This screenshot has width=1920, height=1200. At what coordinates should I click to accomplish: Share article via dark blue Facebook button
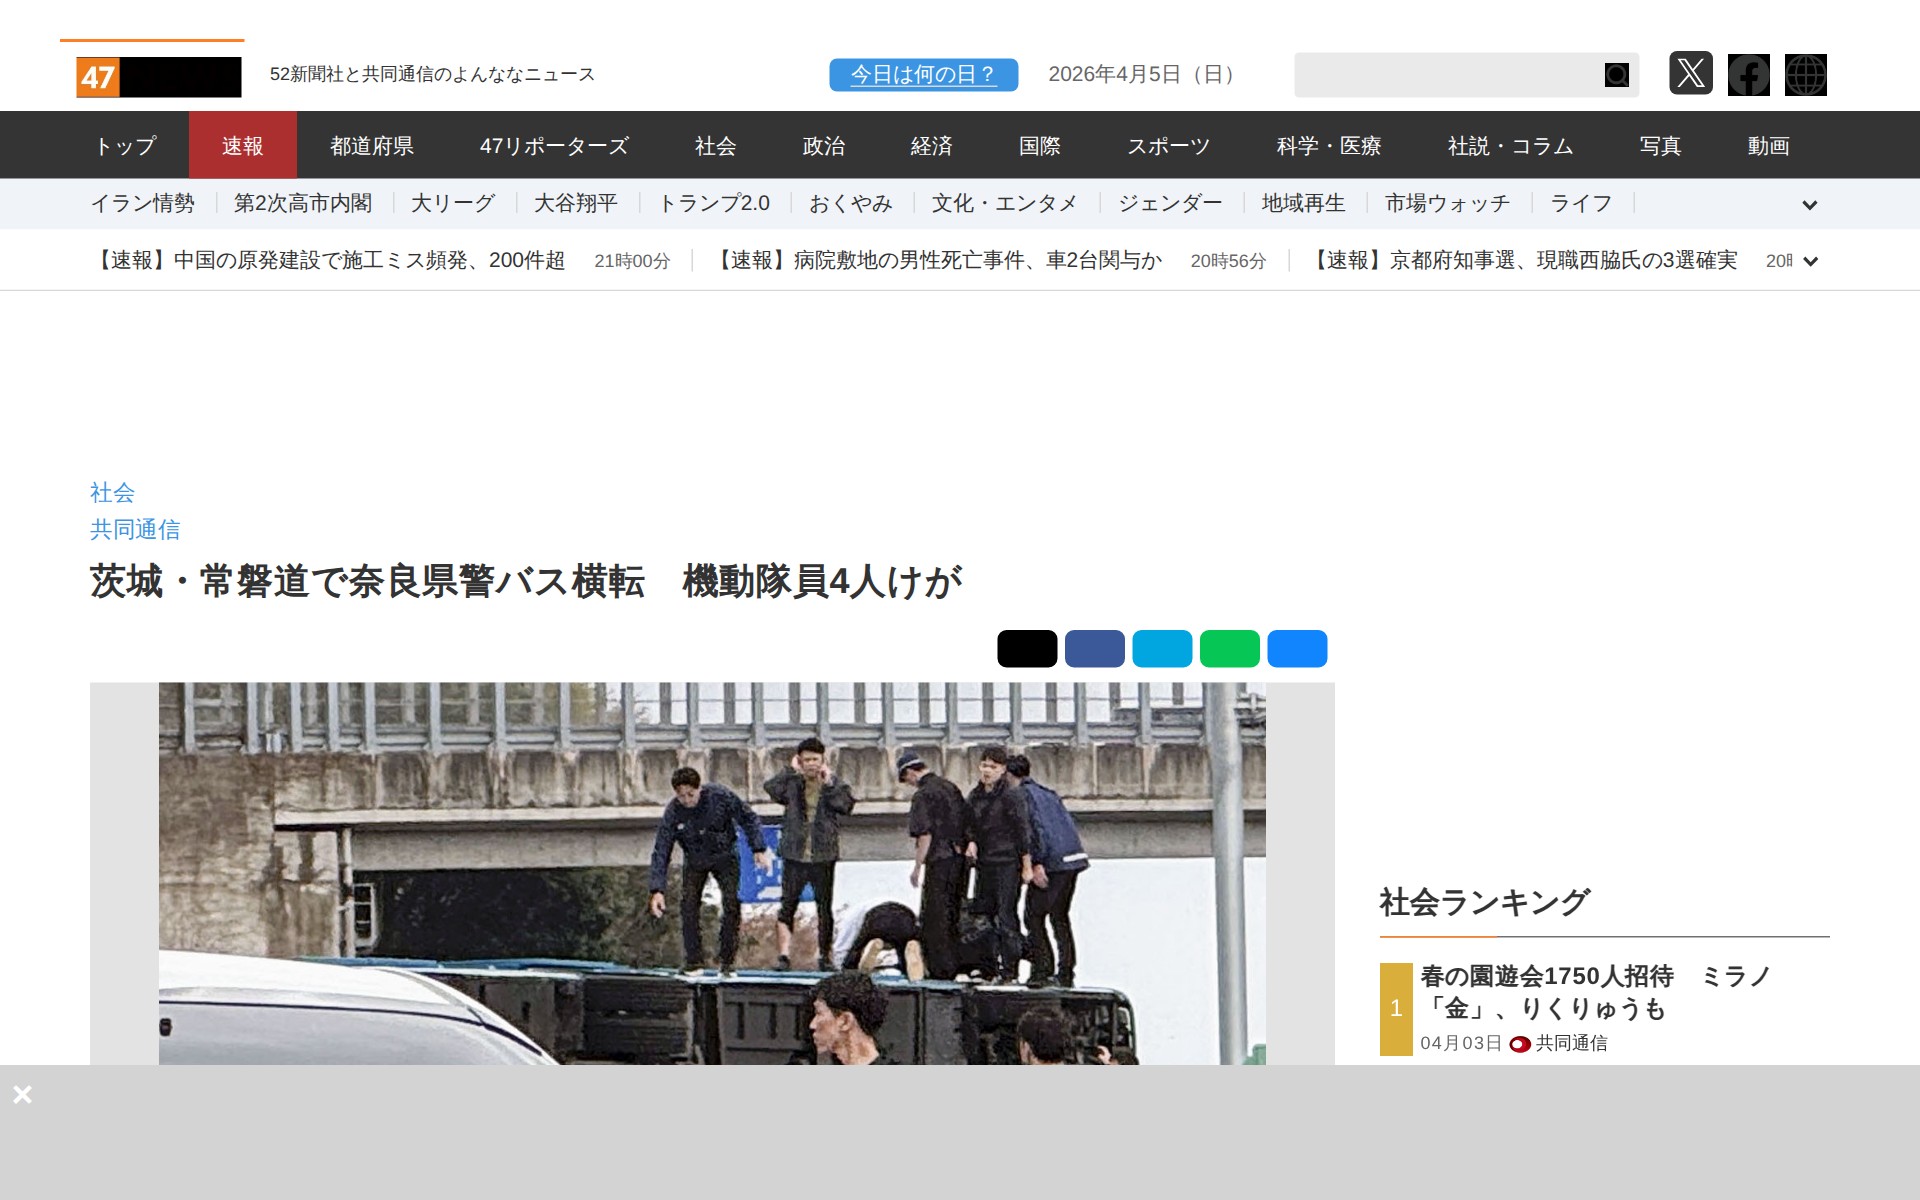[x=1094, y=648]
